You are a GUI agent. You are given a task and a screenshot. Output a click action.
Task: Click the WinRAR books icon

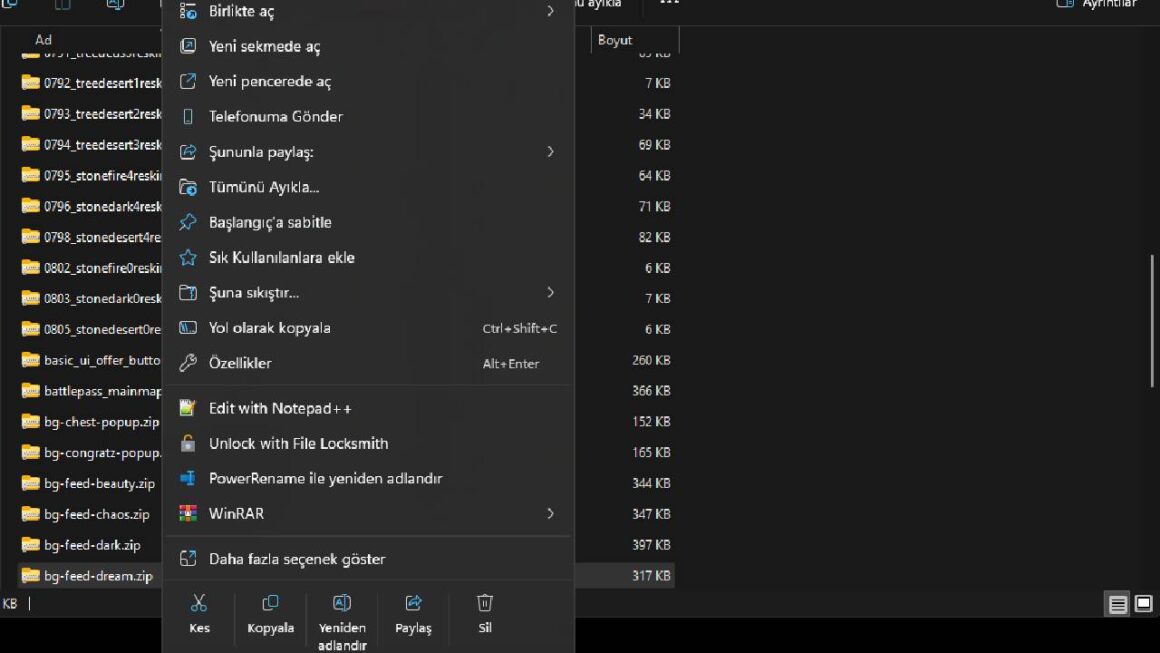(x=188, y=513)
